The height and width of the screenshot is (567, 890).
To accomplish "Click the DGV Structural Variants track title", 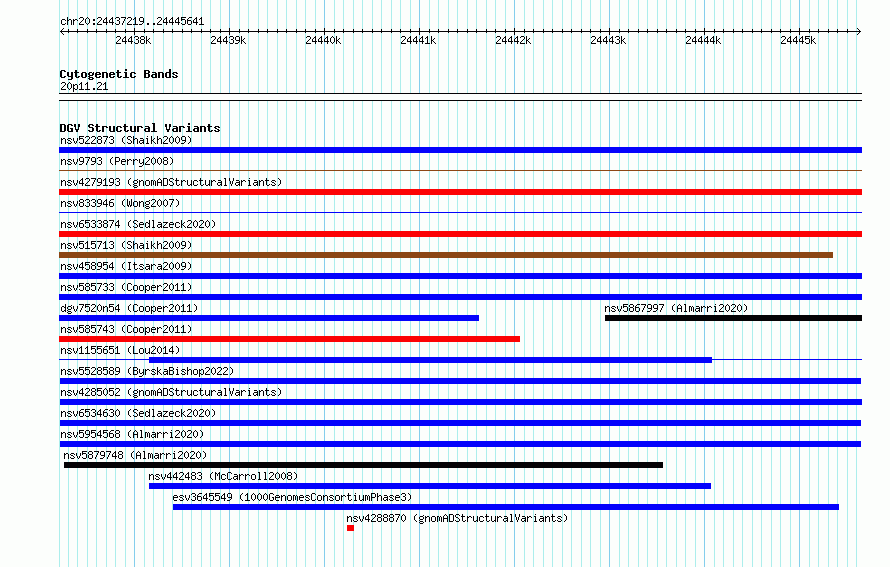I will (140, 128).
